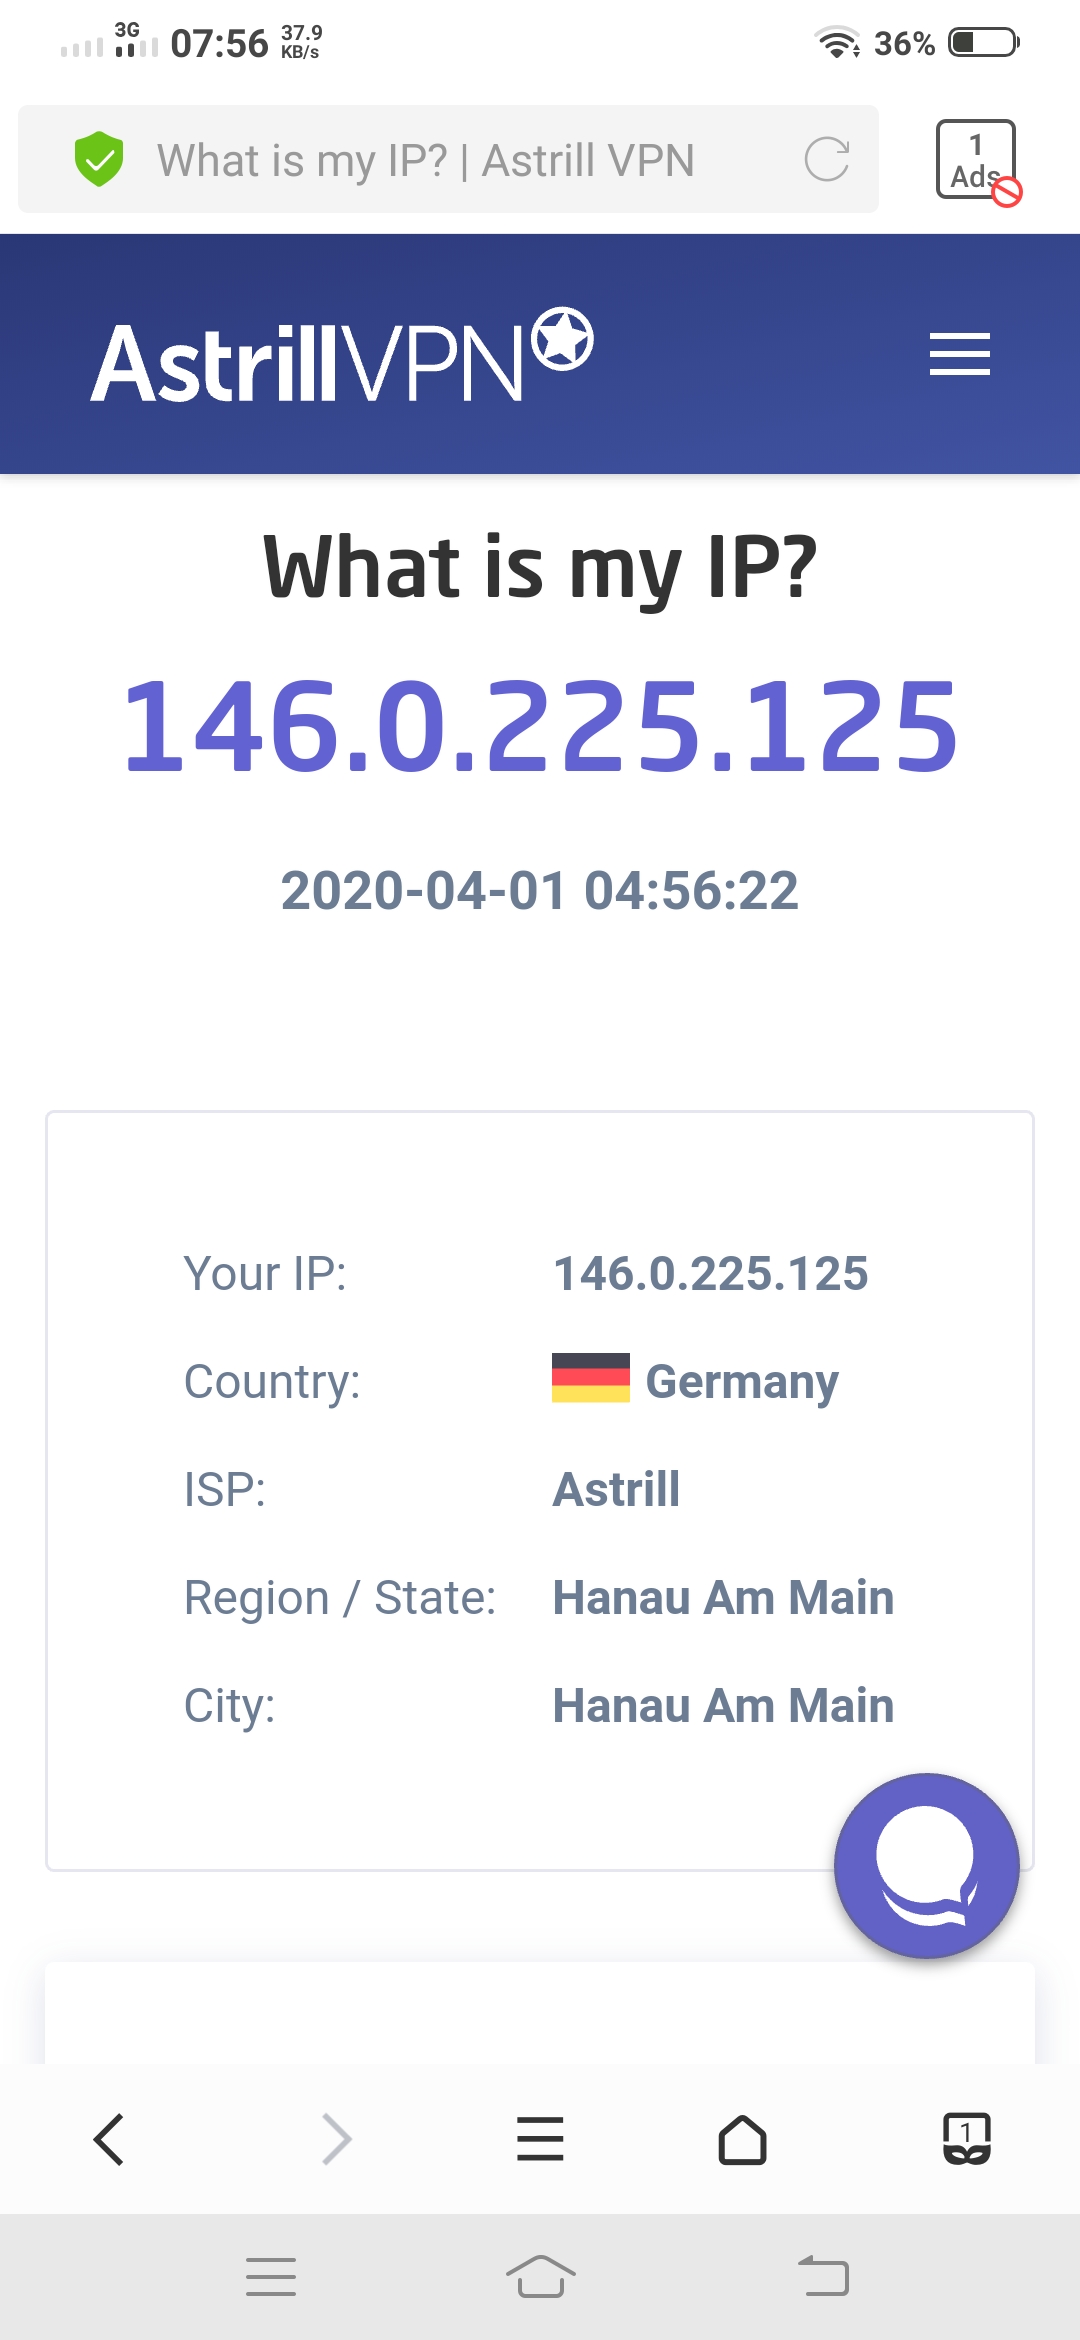Screen dimensions: 1080x2340
Task: Open the browser tabs switcher
Action: pyautogui.click(x=967, y=2139)
